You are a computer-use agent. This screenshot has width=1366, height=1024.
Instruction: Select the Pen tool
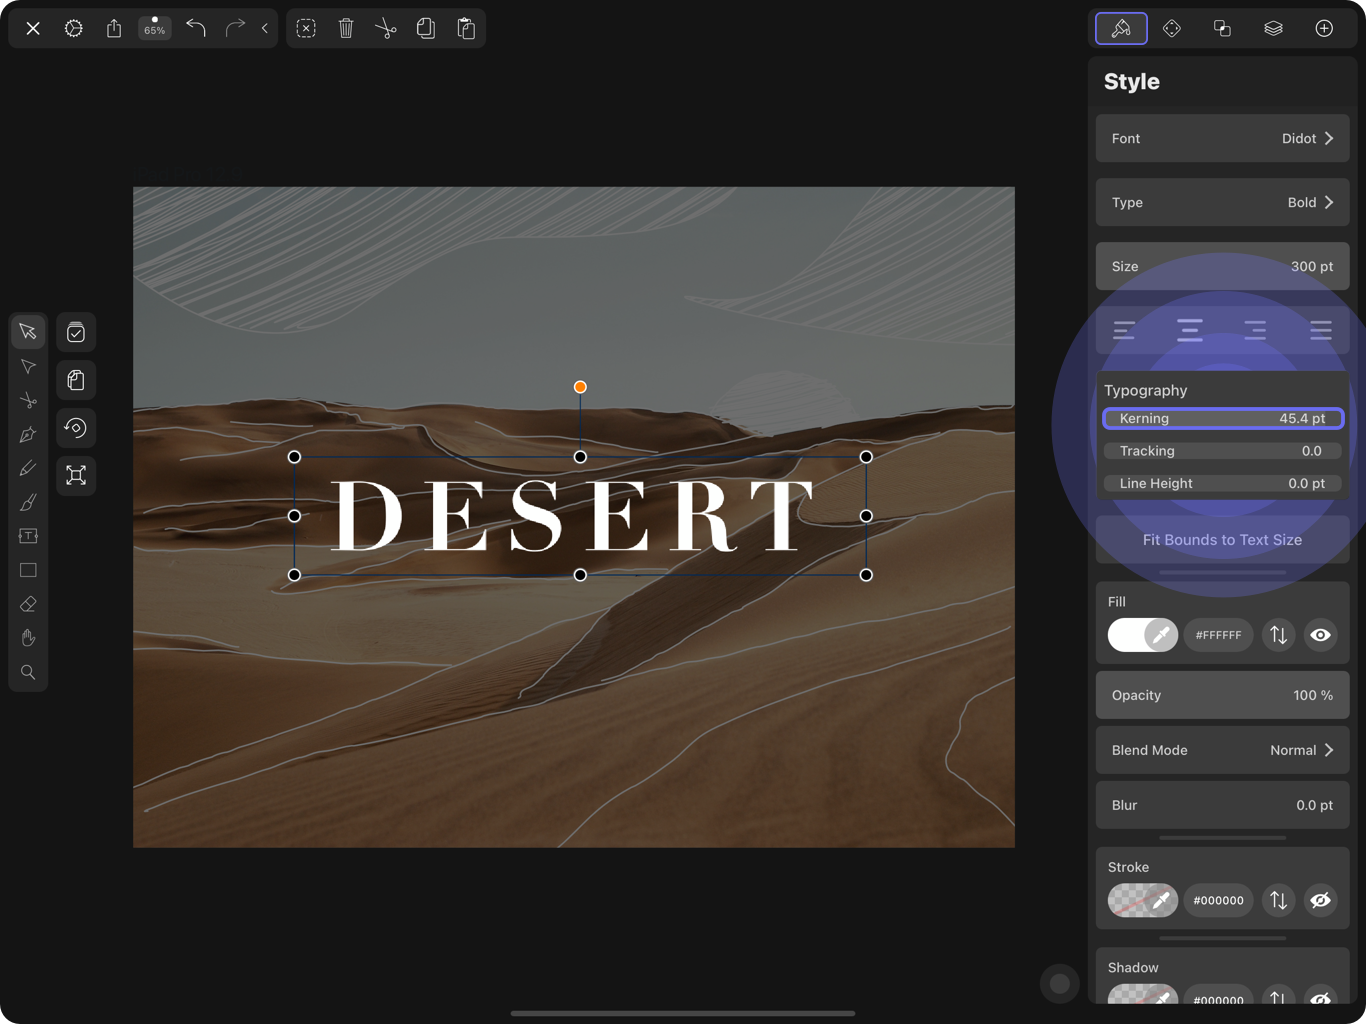(x=28, y=435)
